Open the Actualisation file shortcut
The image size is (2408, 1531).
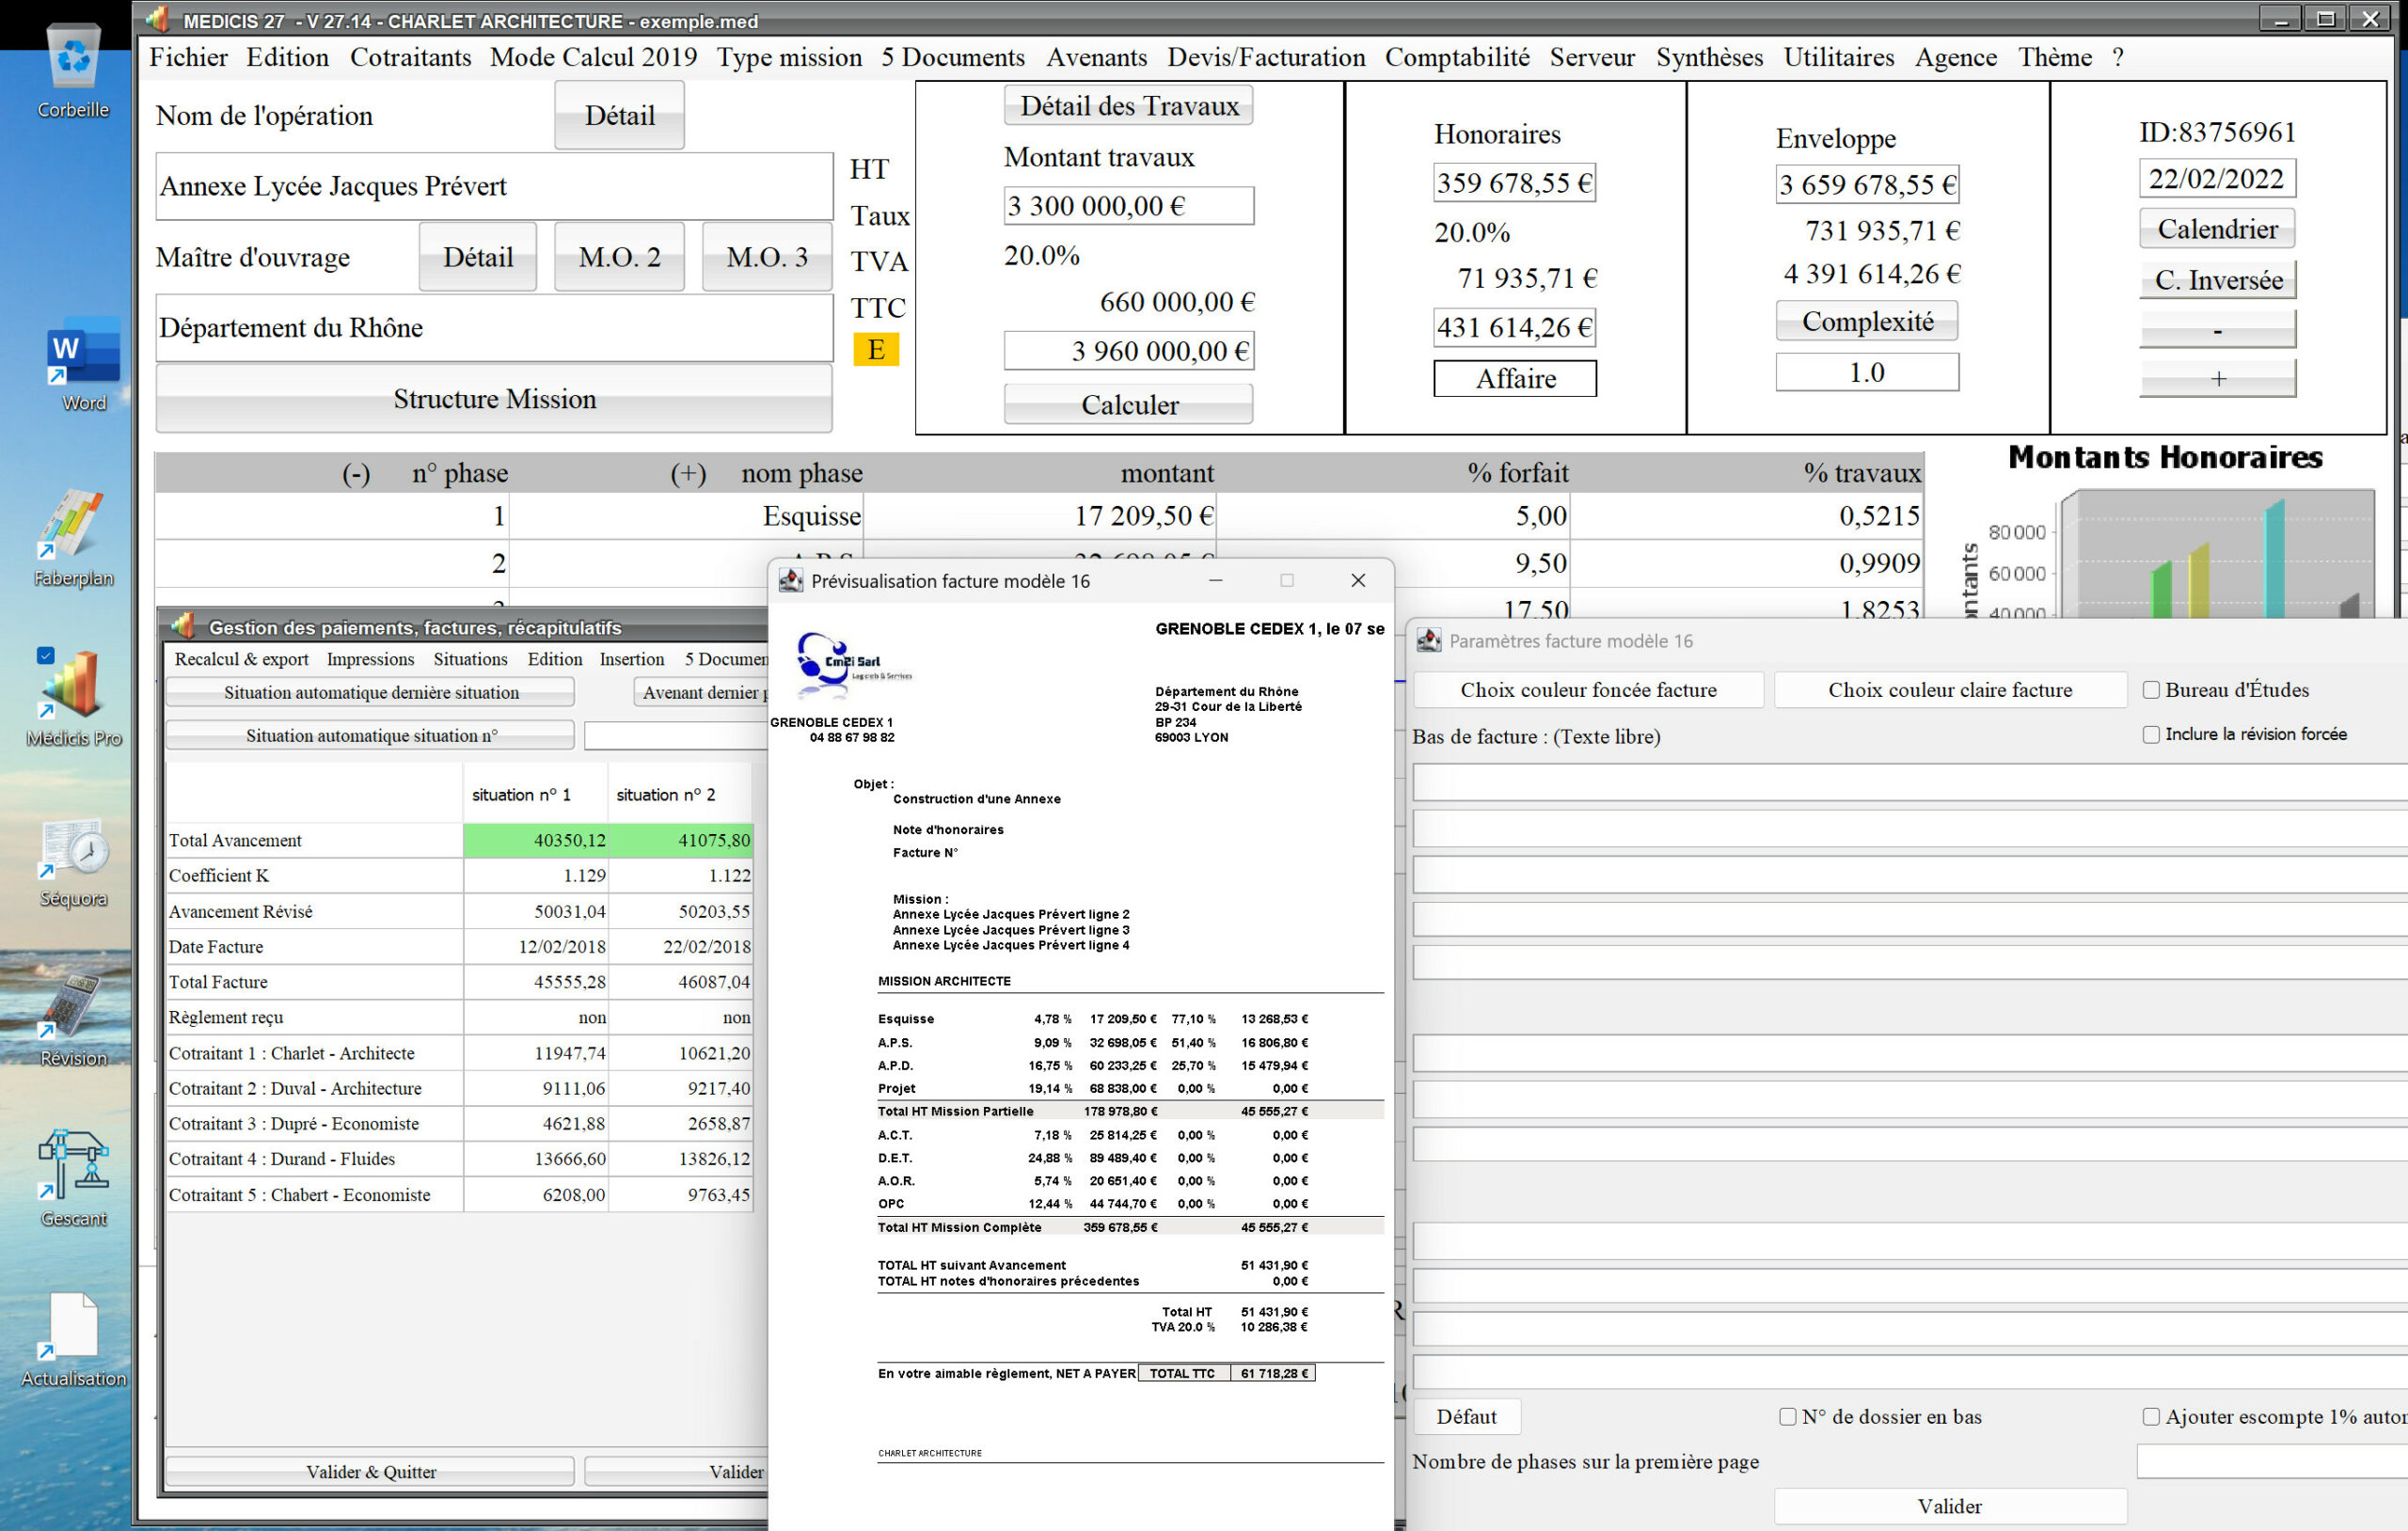coord(73,1327)
